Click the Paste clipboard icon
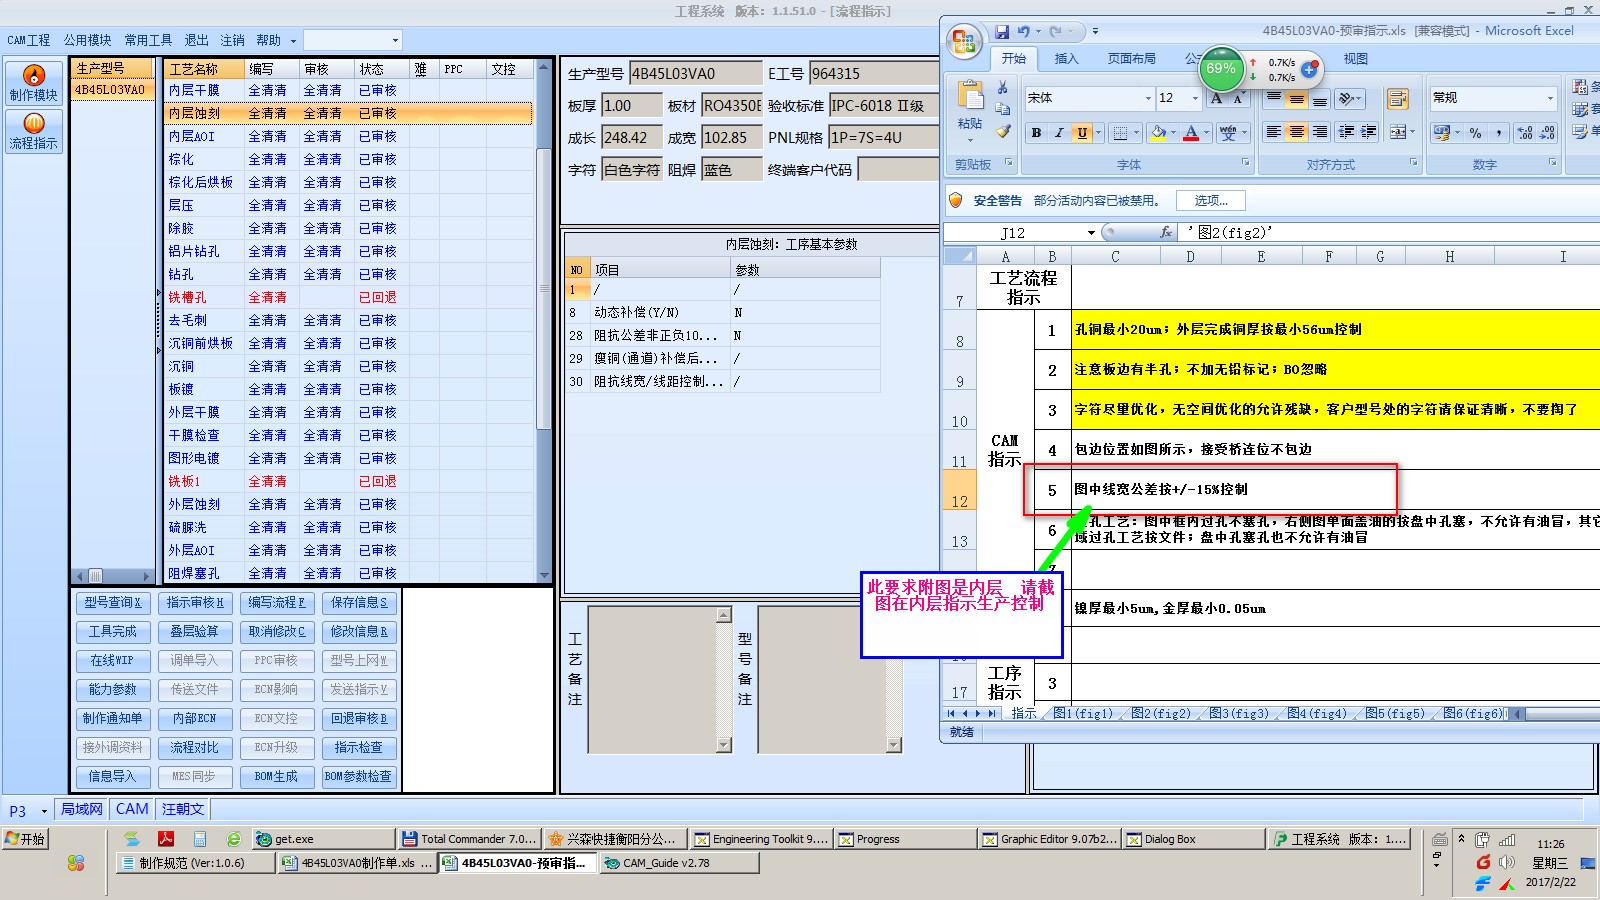The width and height of the screenshot is (1600, 900). click(970, 97)
